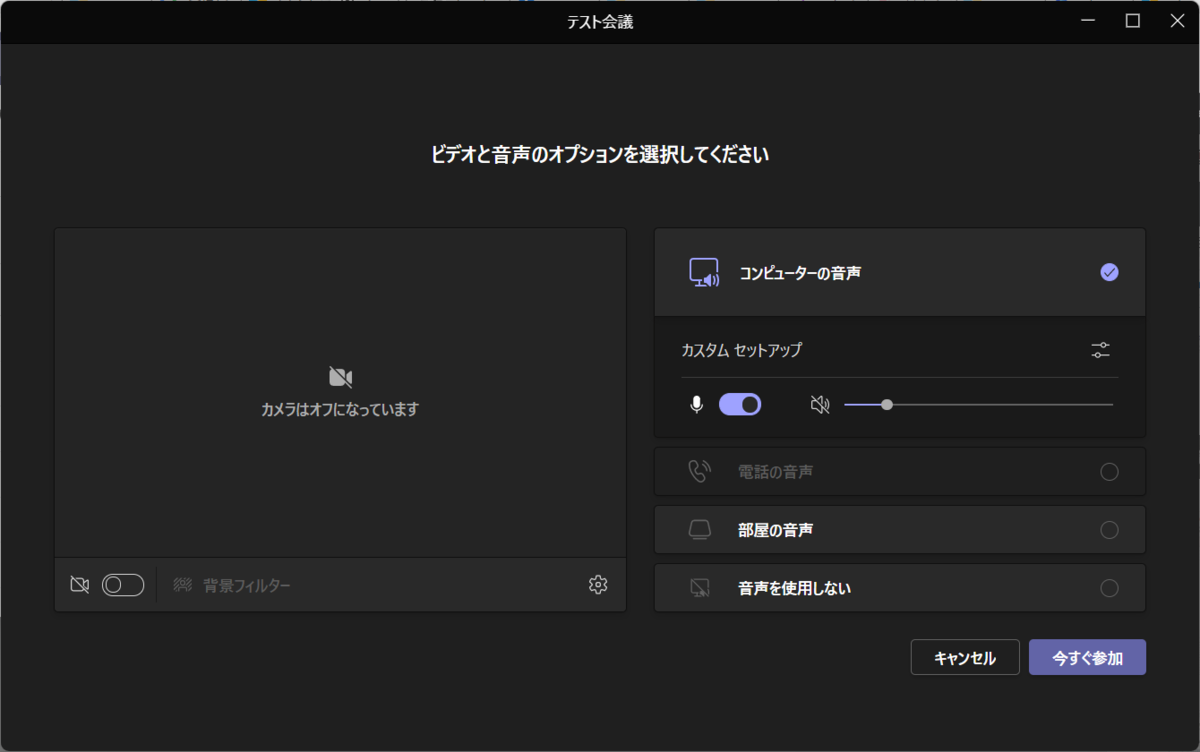Image resolution: width=1200 pixels, height=752 pixels.
Task: Click the 今すぐ参加 join now button
Action: [x=1087, y=658]
